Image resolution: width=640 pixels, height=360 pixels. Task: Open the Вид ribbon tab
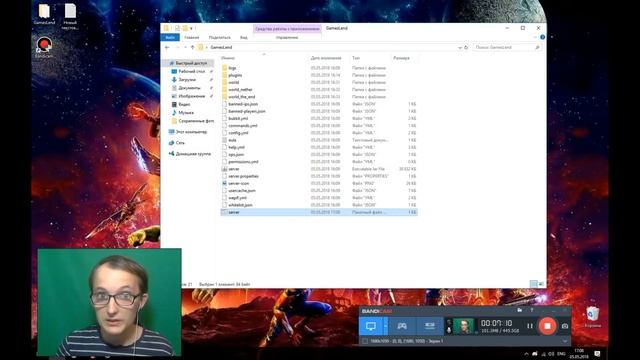243,38
